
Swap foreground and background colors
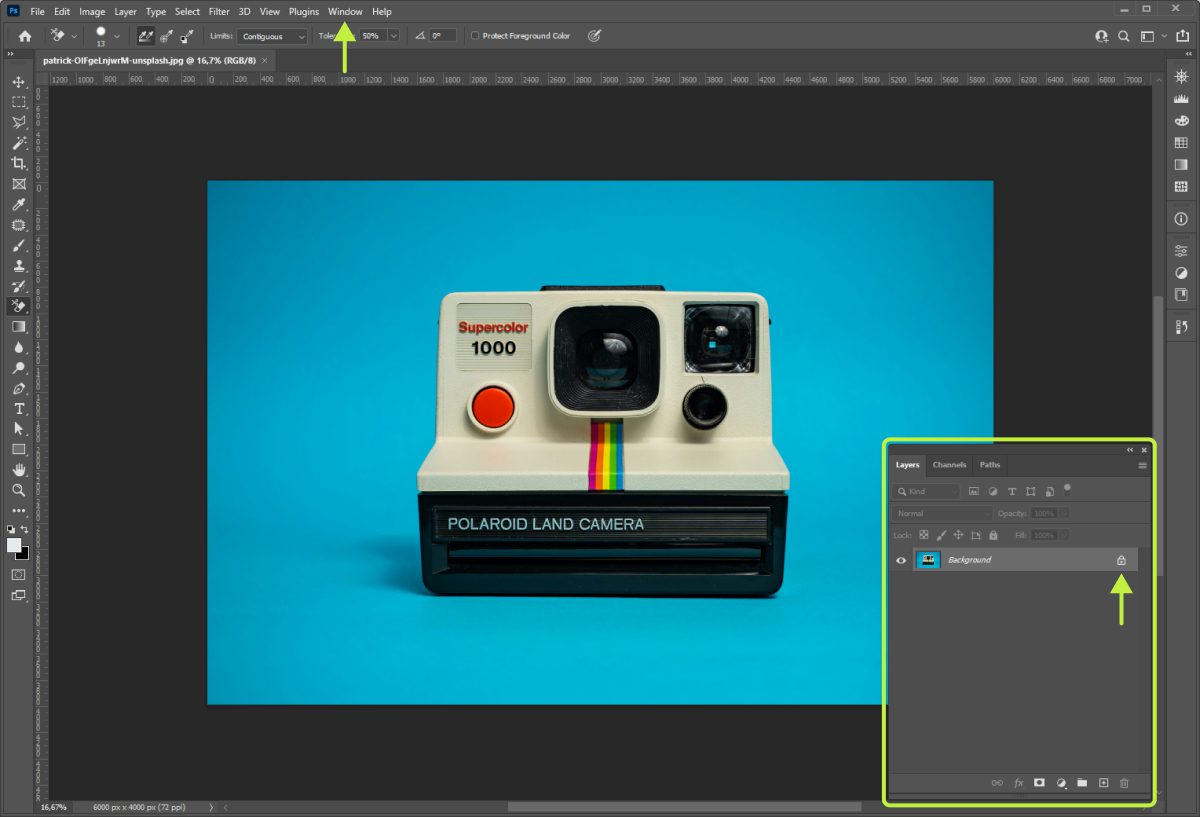(x=24, y=529)
